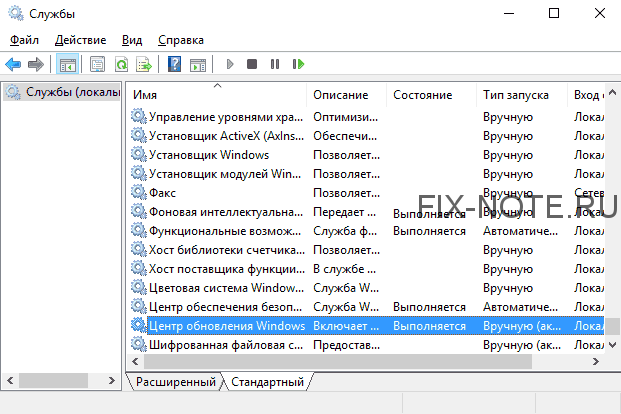Select Хост библиотеки счетчика... service
Viewport: 621px width, 414px height.
click(367, 250)
